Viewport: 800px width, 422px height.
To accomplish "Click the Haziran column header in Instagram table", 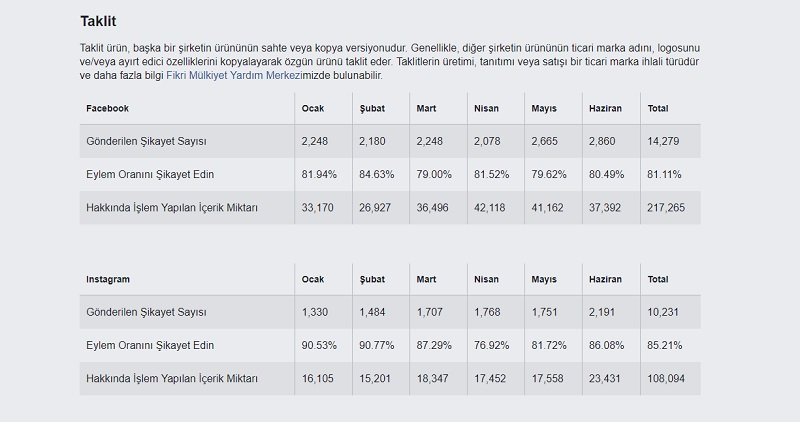I will (607, 280).
